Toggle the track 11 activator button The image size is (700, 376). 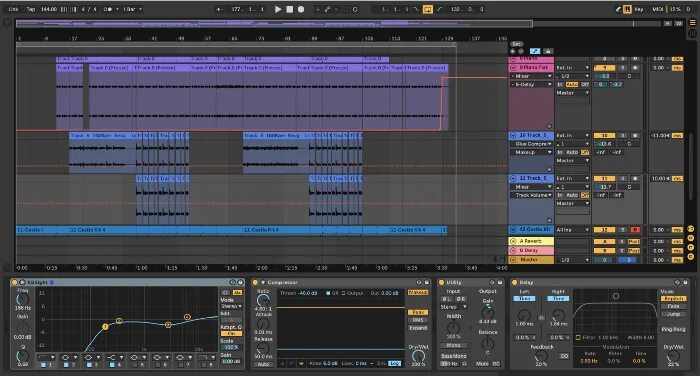coord(604,178)
